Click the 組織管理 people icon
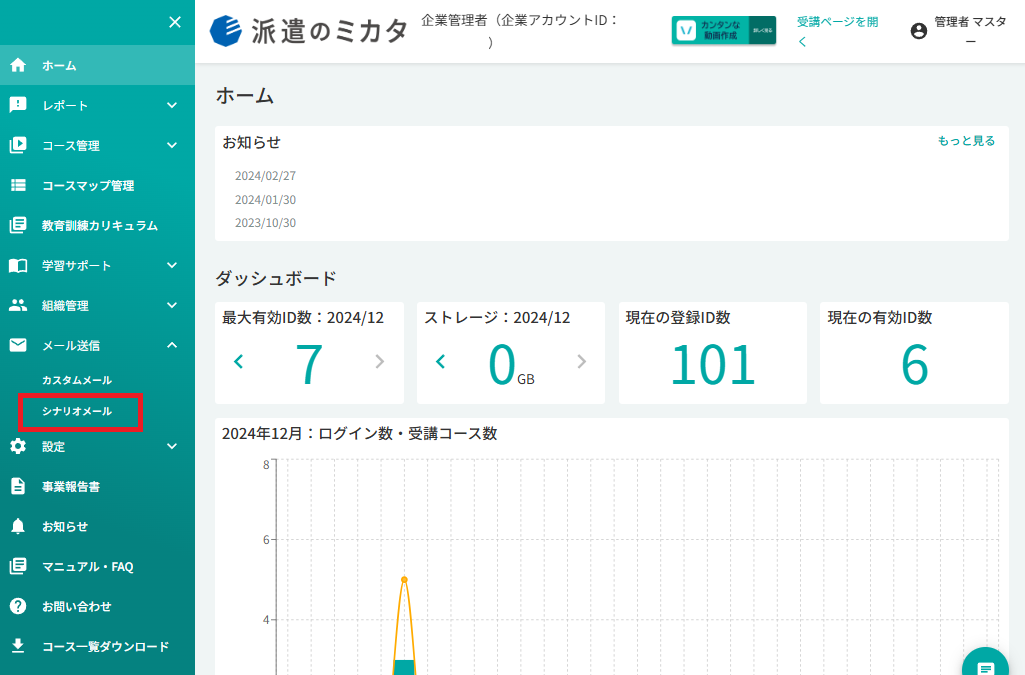This screenshot has width=1025, height=675. pyautogui.click(x=18, y=305)
